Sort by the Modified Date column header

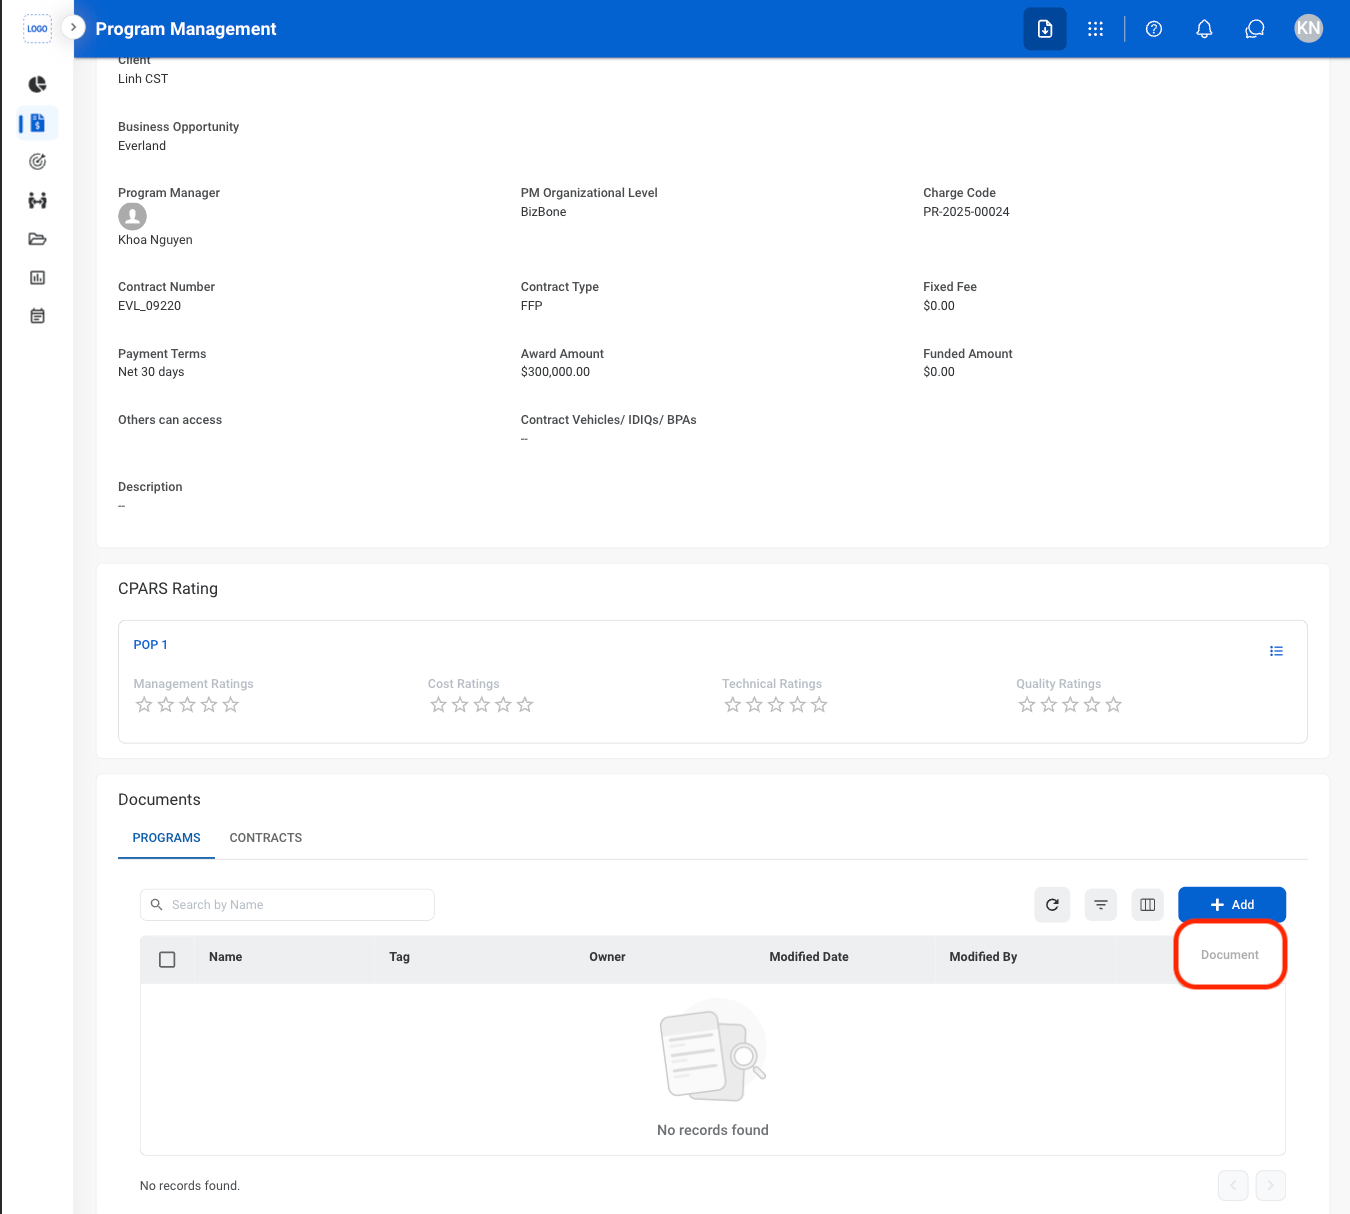click(x=809, y=957)
